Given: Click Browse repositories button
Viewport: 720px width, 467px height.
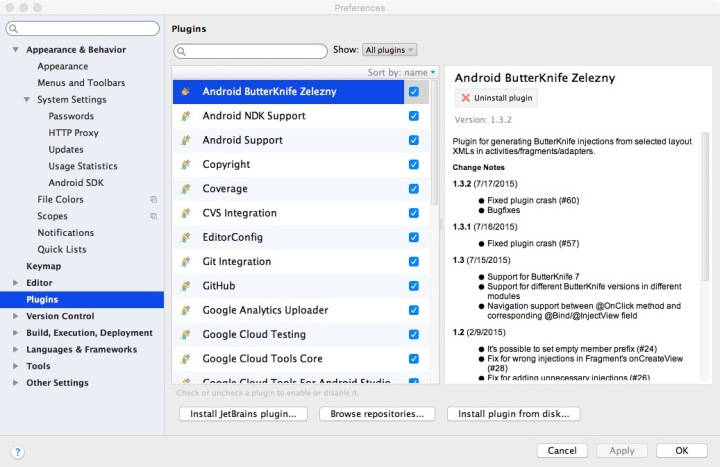Looking at the screenshot, I should [377, 414].
